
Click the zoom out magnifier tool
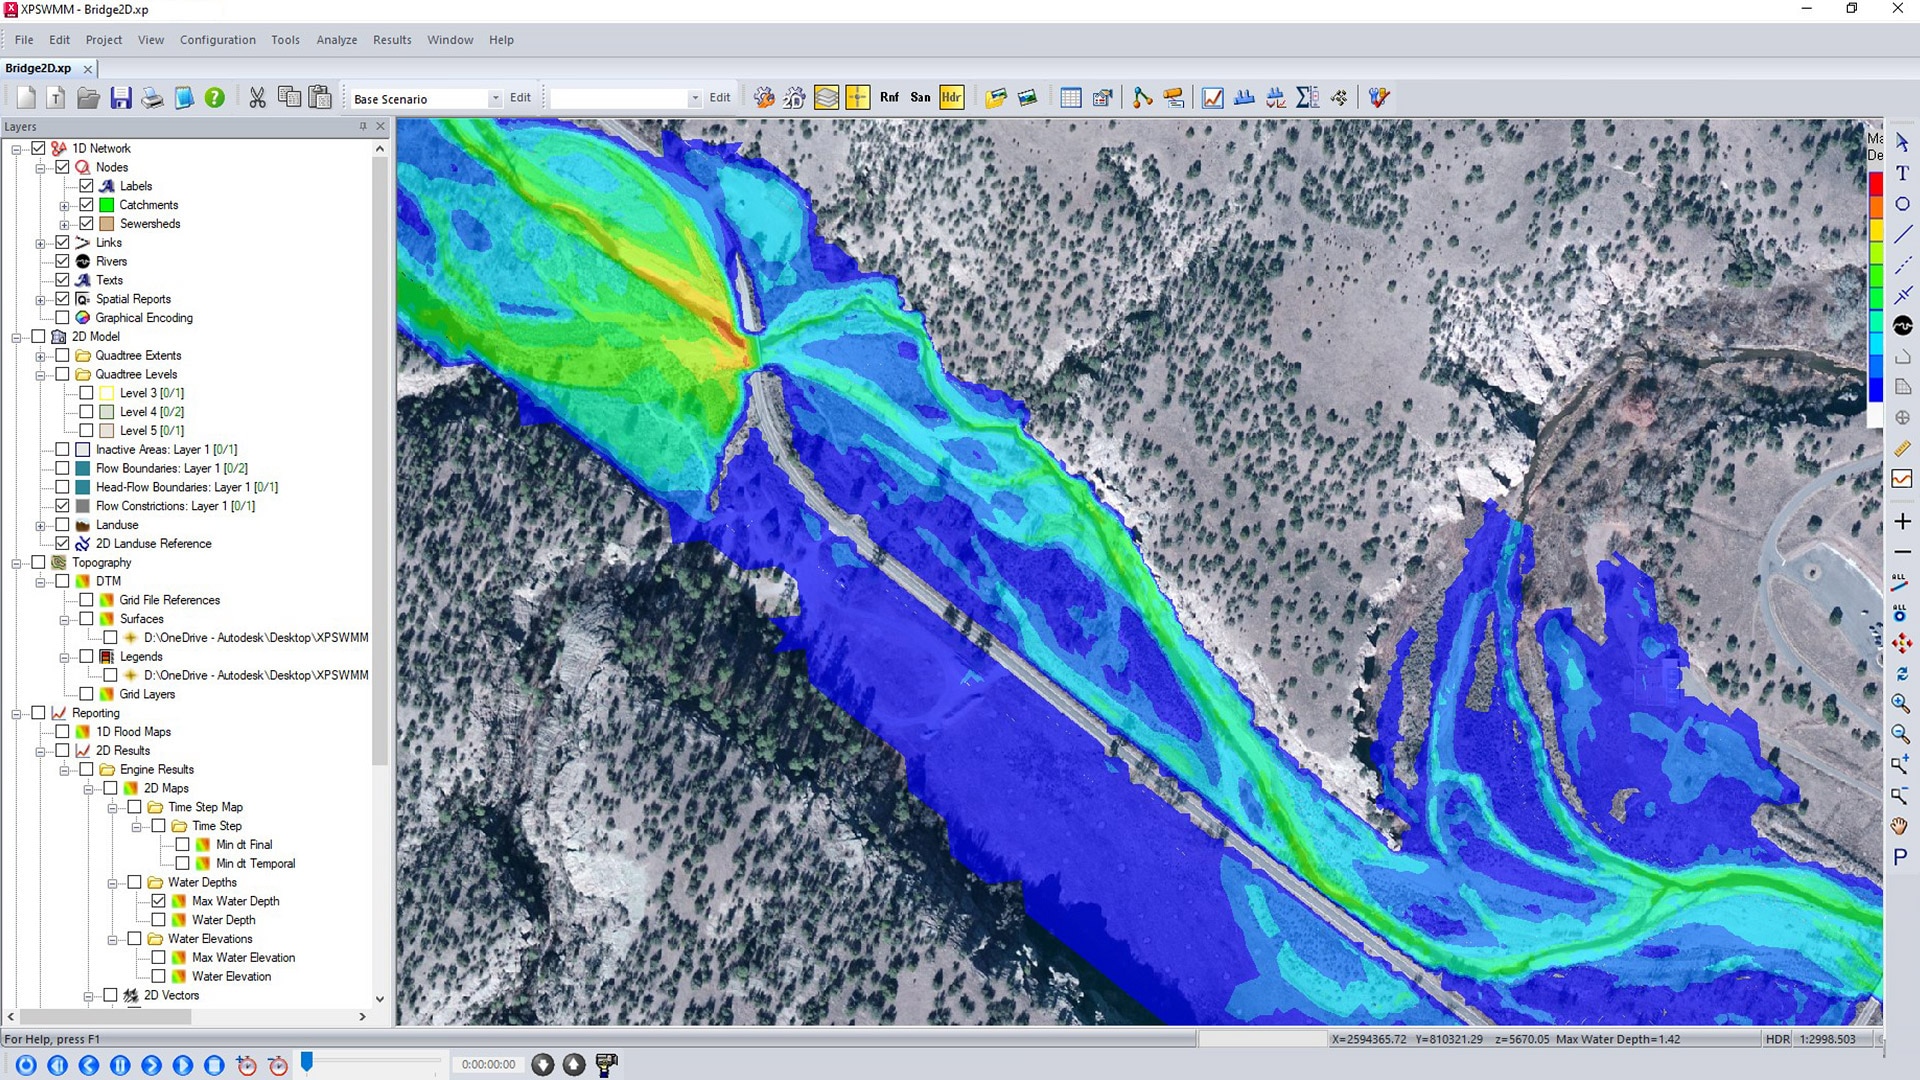(x=1901, y=735)
